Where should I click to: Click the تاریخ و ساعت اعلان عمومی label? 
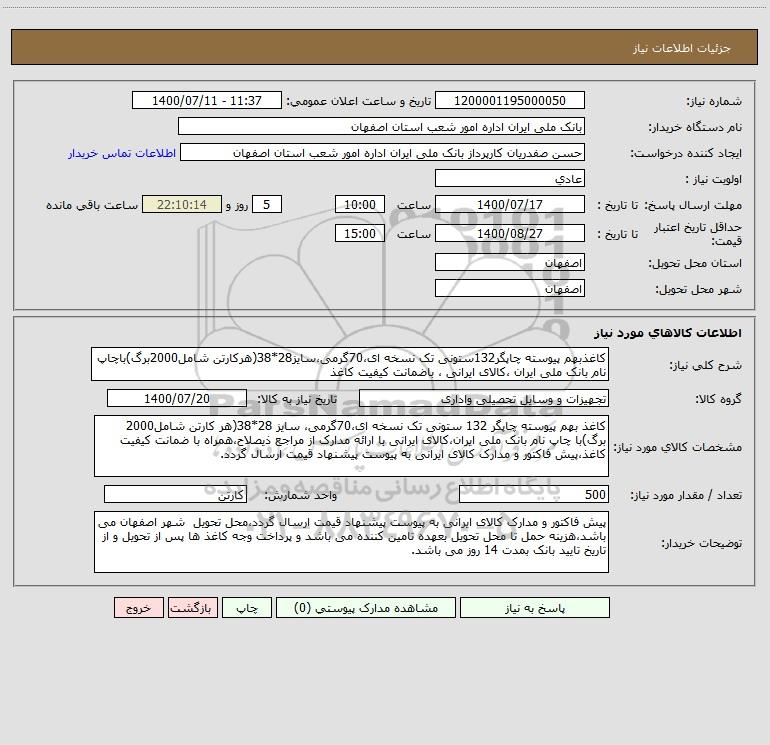click(x=359, y=102)
